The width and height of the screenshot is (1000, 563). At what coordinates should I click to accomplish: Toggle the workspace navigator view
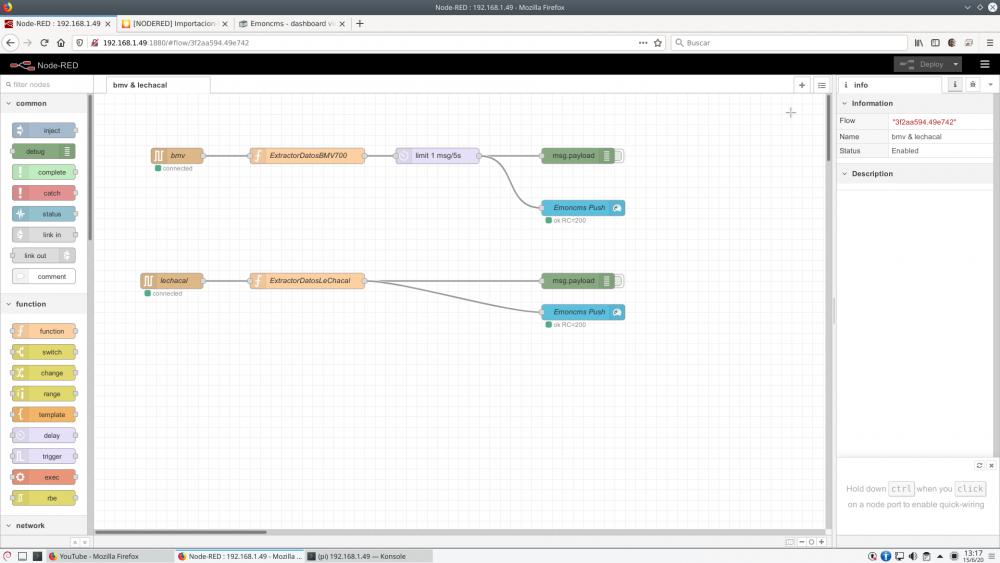tap(790, 542)
